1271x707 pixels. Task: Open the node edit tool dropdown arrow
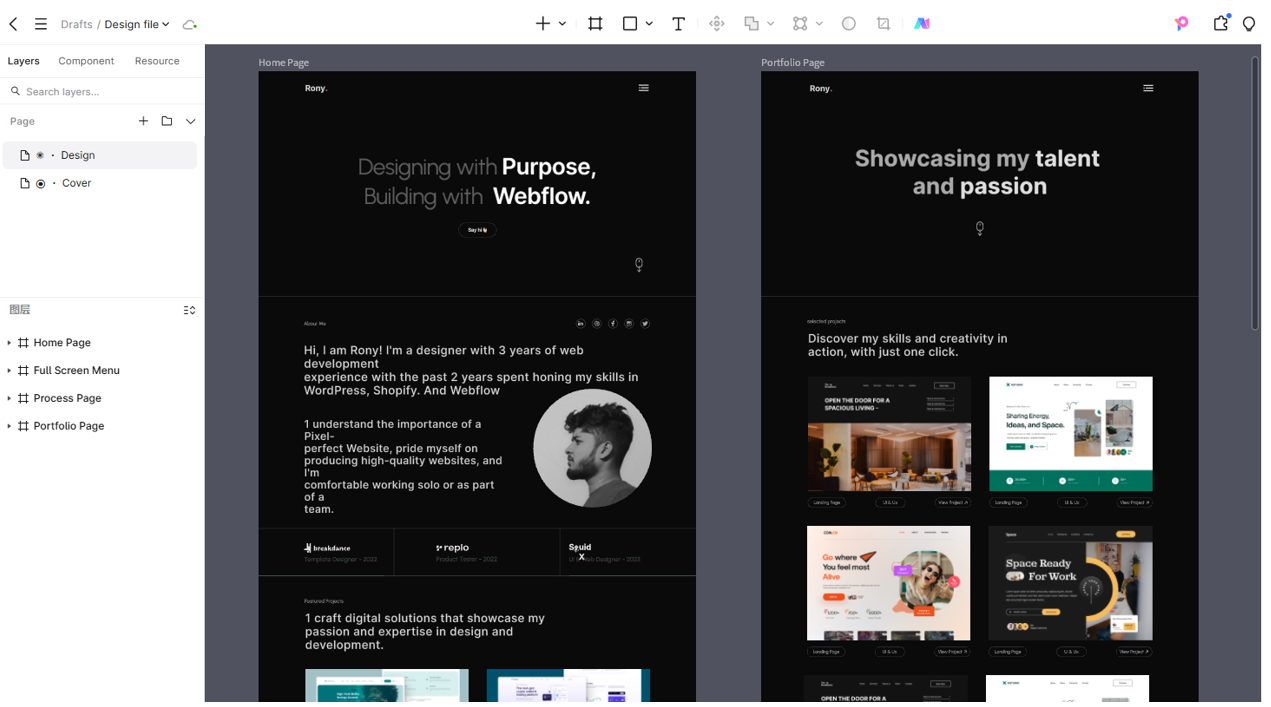819,24
